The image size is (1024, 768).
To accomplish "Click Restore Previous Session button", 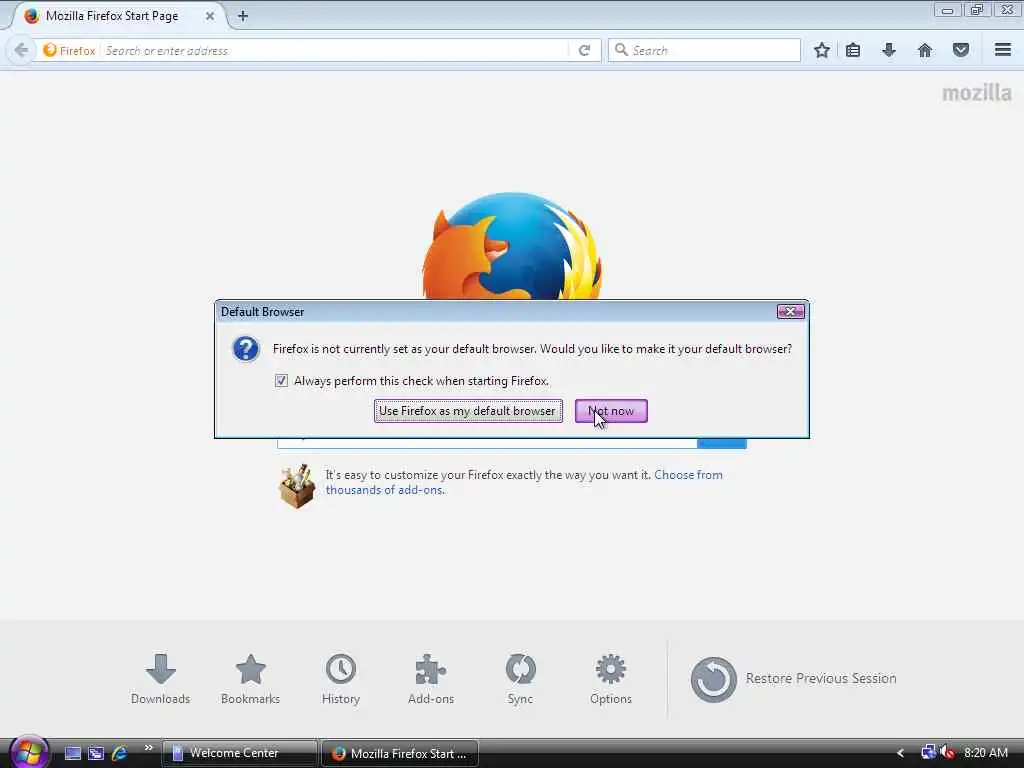I will coord(793,679).
